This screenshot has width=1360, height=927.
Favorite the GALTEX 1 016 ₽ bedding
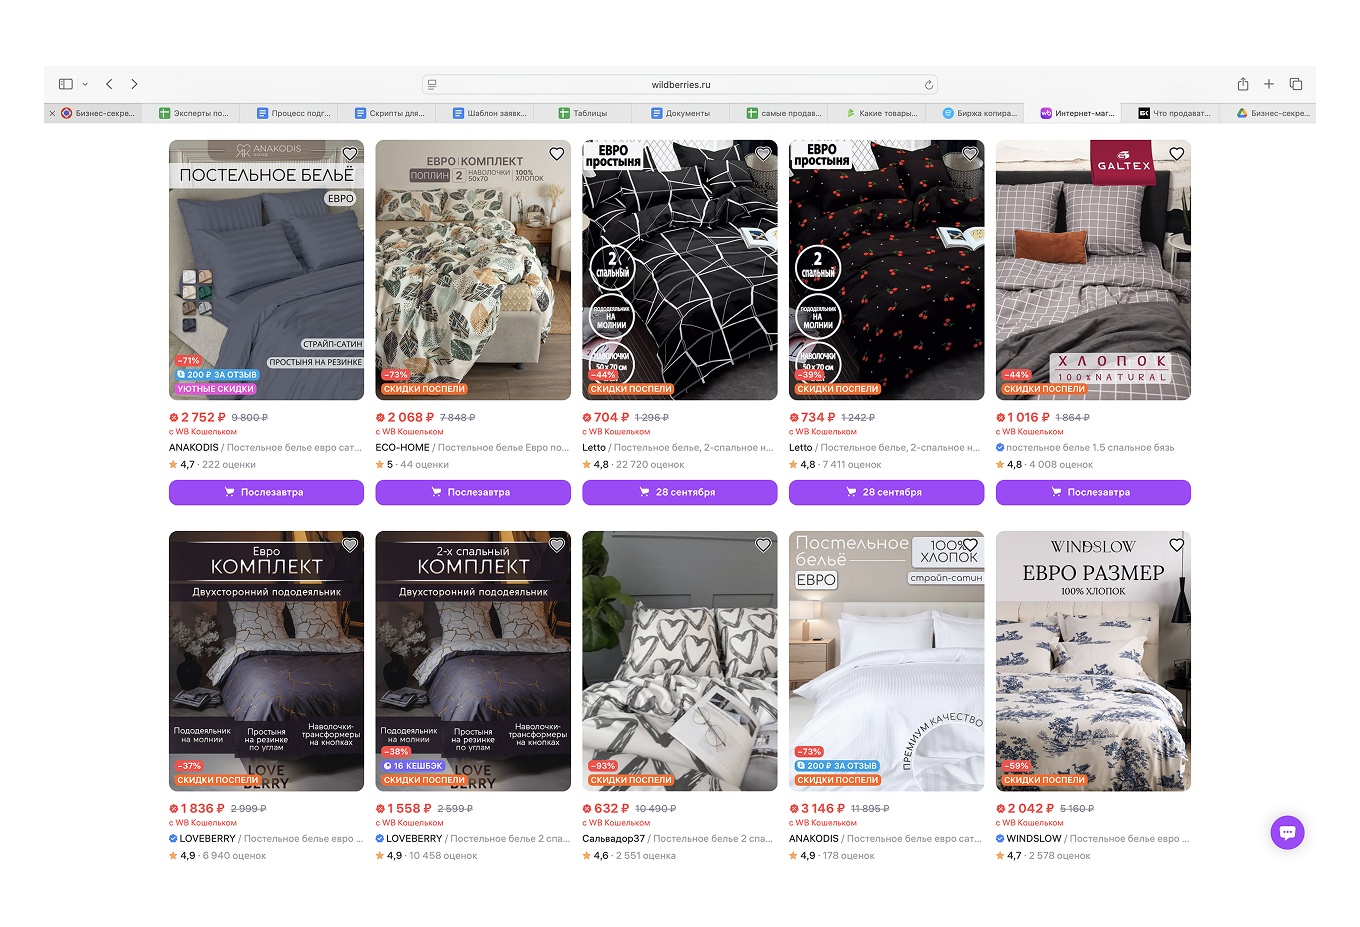click(1177, 154)
